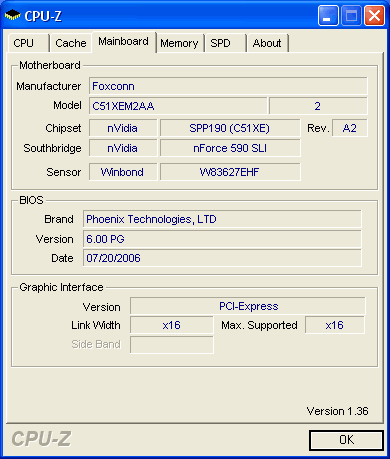Click the nForce 590 SLI southbridge field
Screen dimensions: 390x459
coord(230,148)
